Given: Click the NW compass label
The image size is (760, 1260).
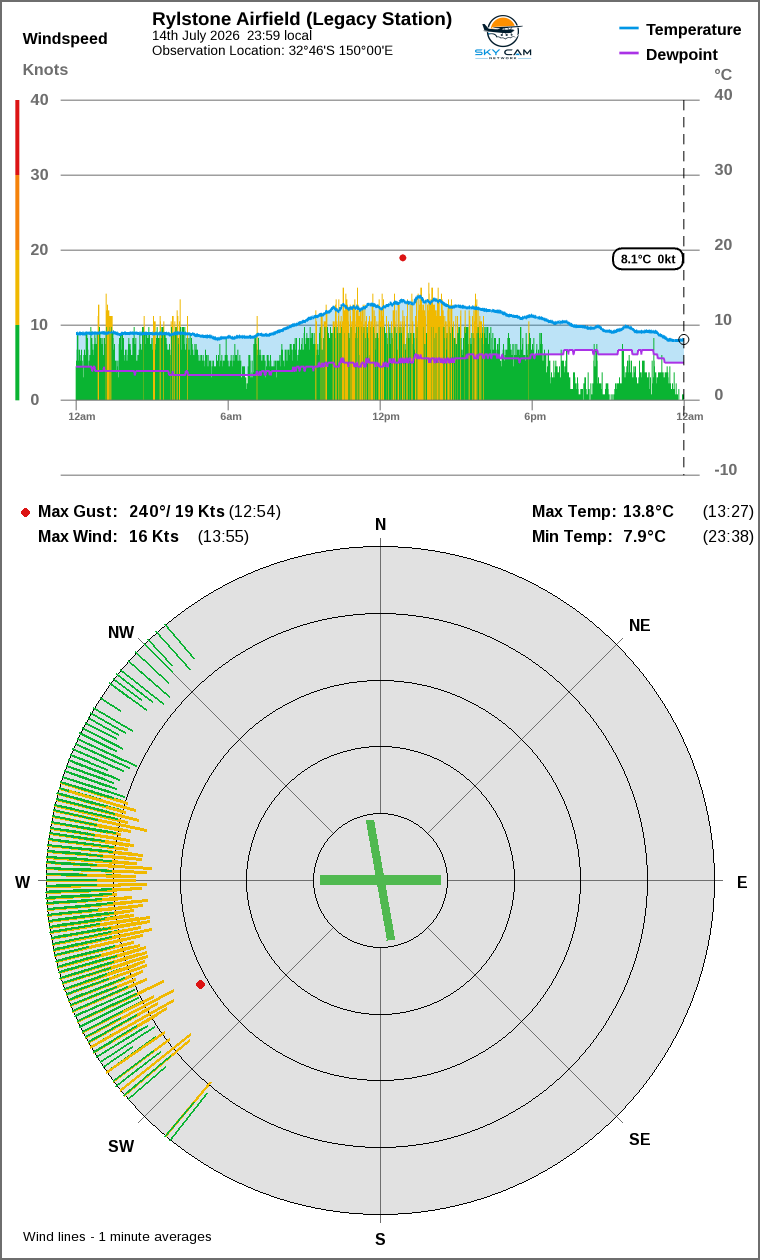Looking at the screenshot, I should click(x=121, y=632).
